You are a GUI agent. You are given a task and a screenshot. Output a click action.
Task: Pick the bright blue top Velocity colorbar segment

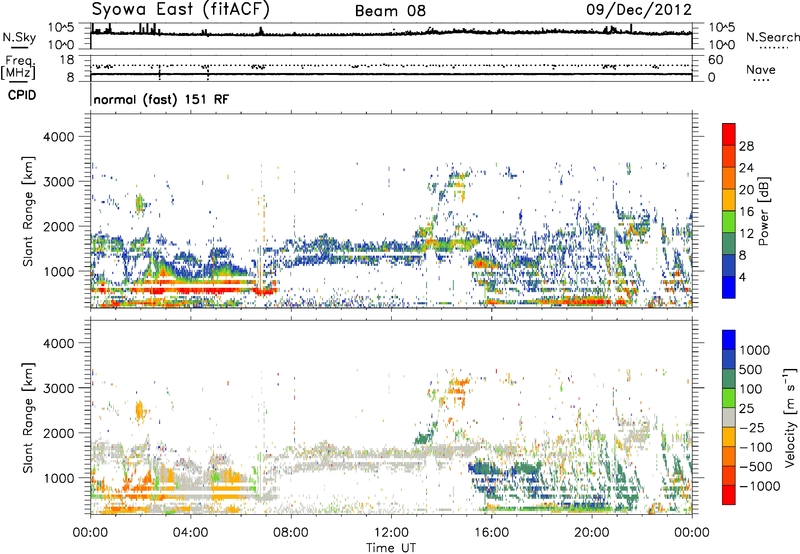point(729,340)
